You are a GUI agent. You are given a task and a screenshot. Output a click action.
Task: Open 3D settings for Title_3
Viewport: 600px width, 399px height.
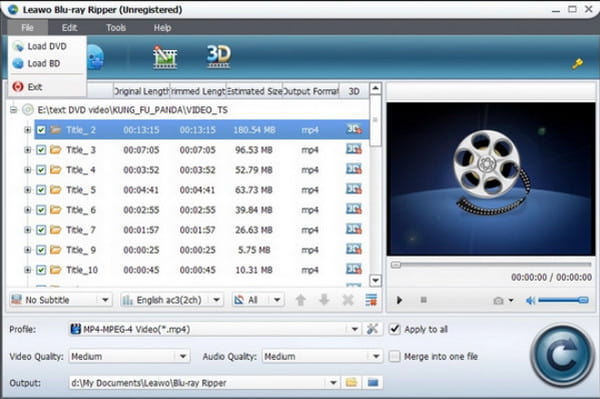[354, 149]
